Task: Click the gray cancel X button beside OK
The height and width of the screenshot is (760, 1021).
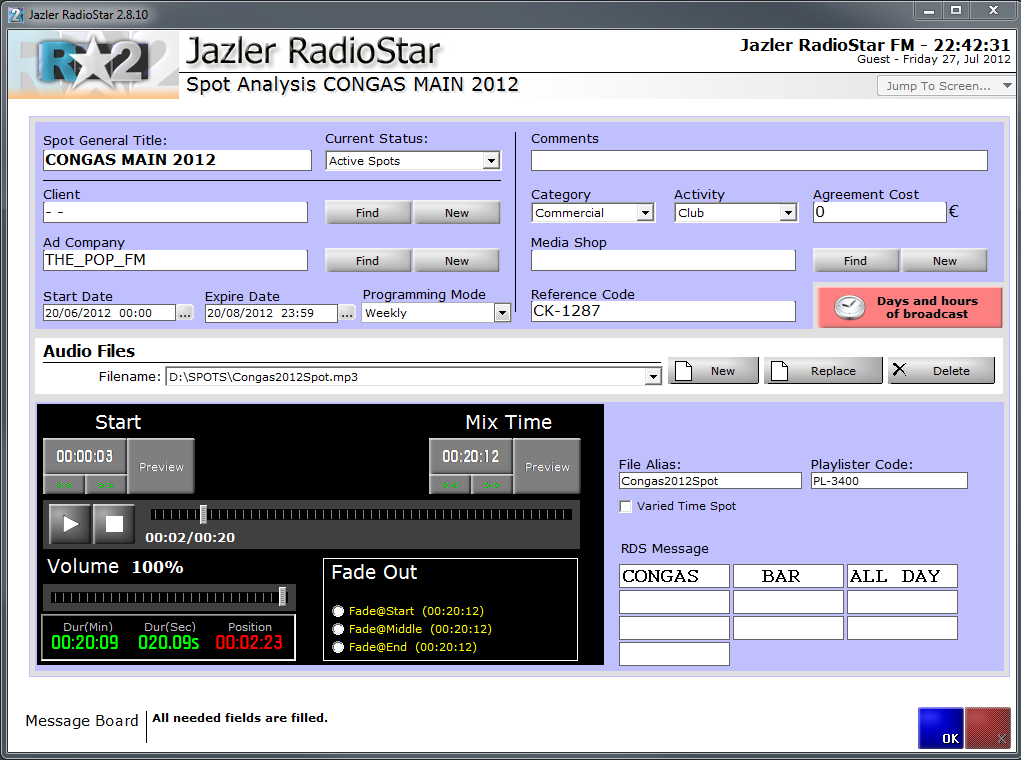Action: point(988,728)
